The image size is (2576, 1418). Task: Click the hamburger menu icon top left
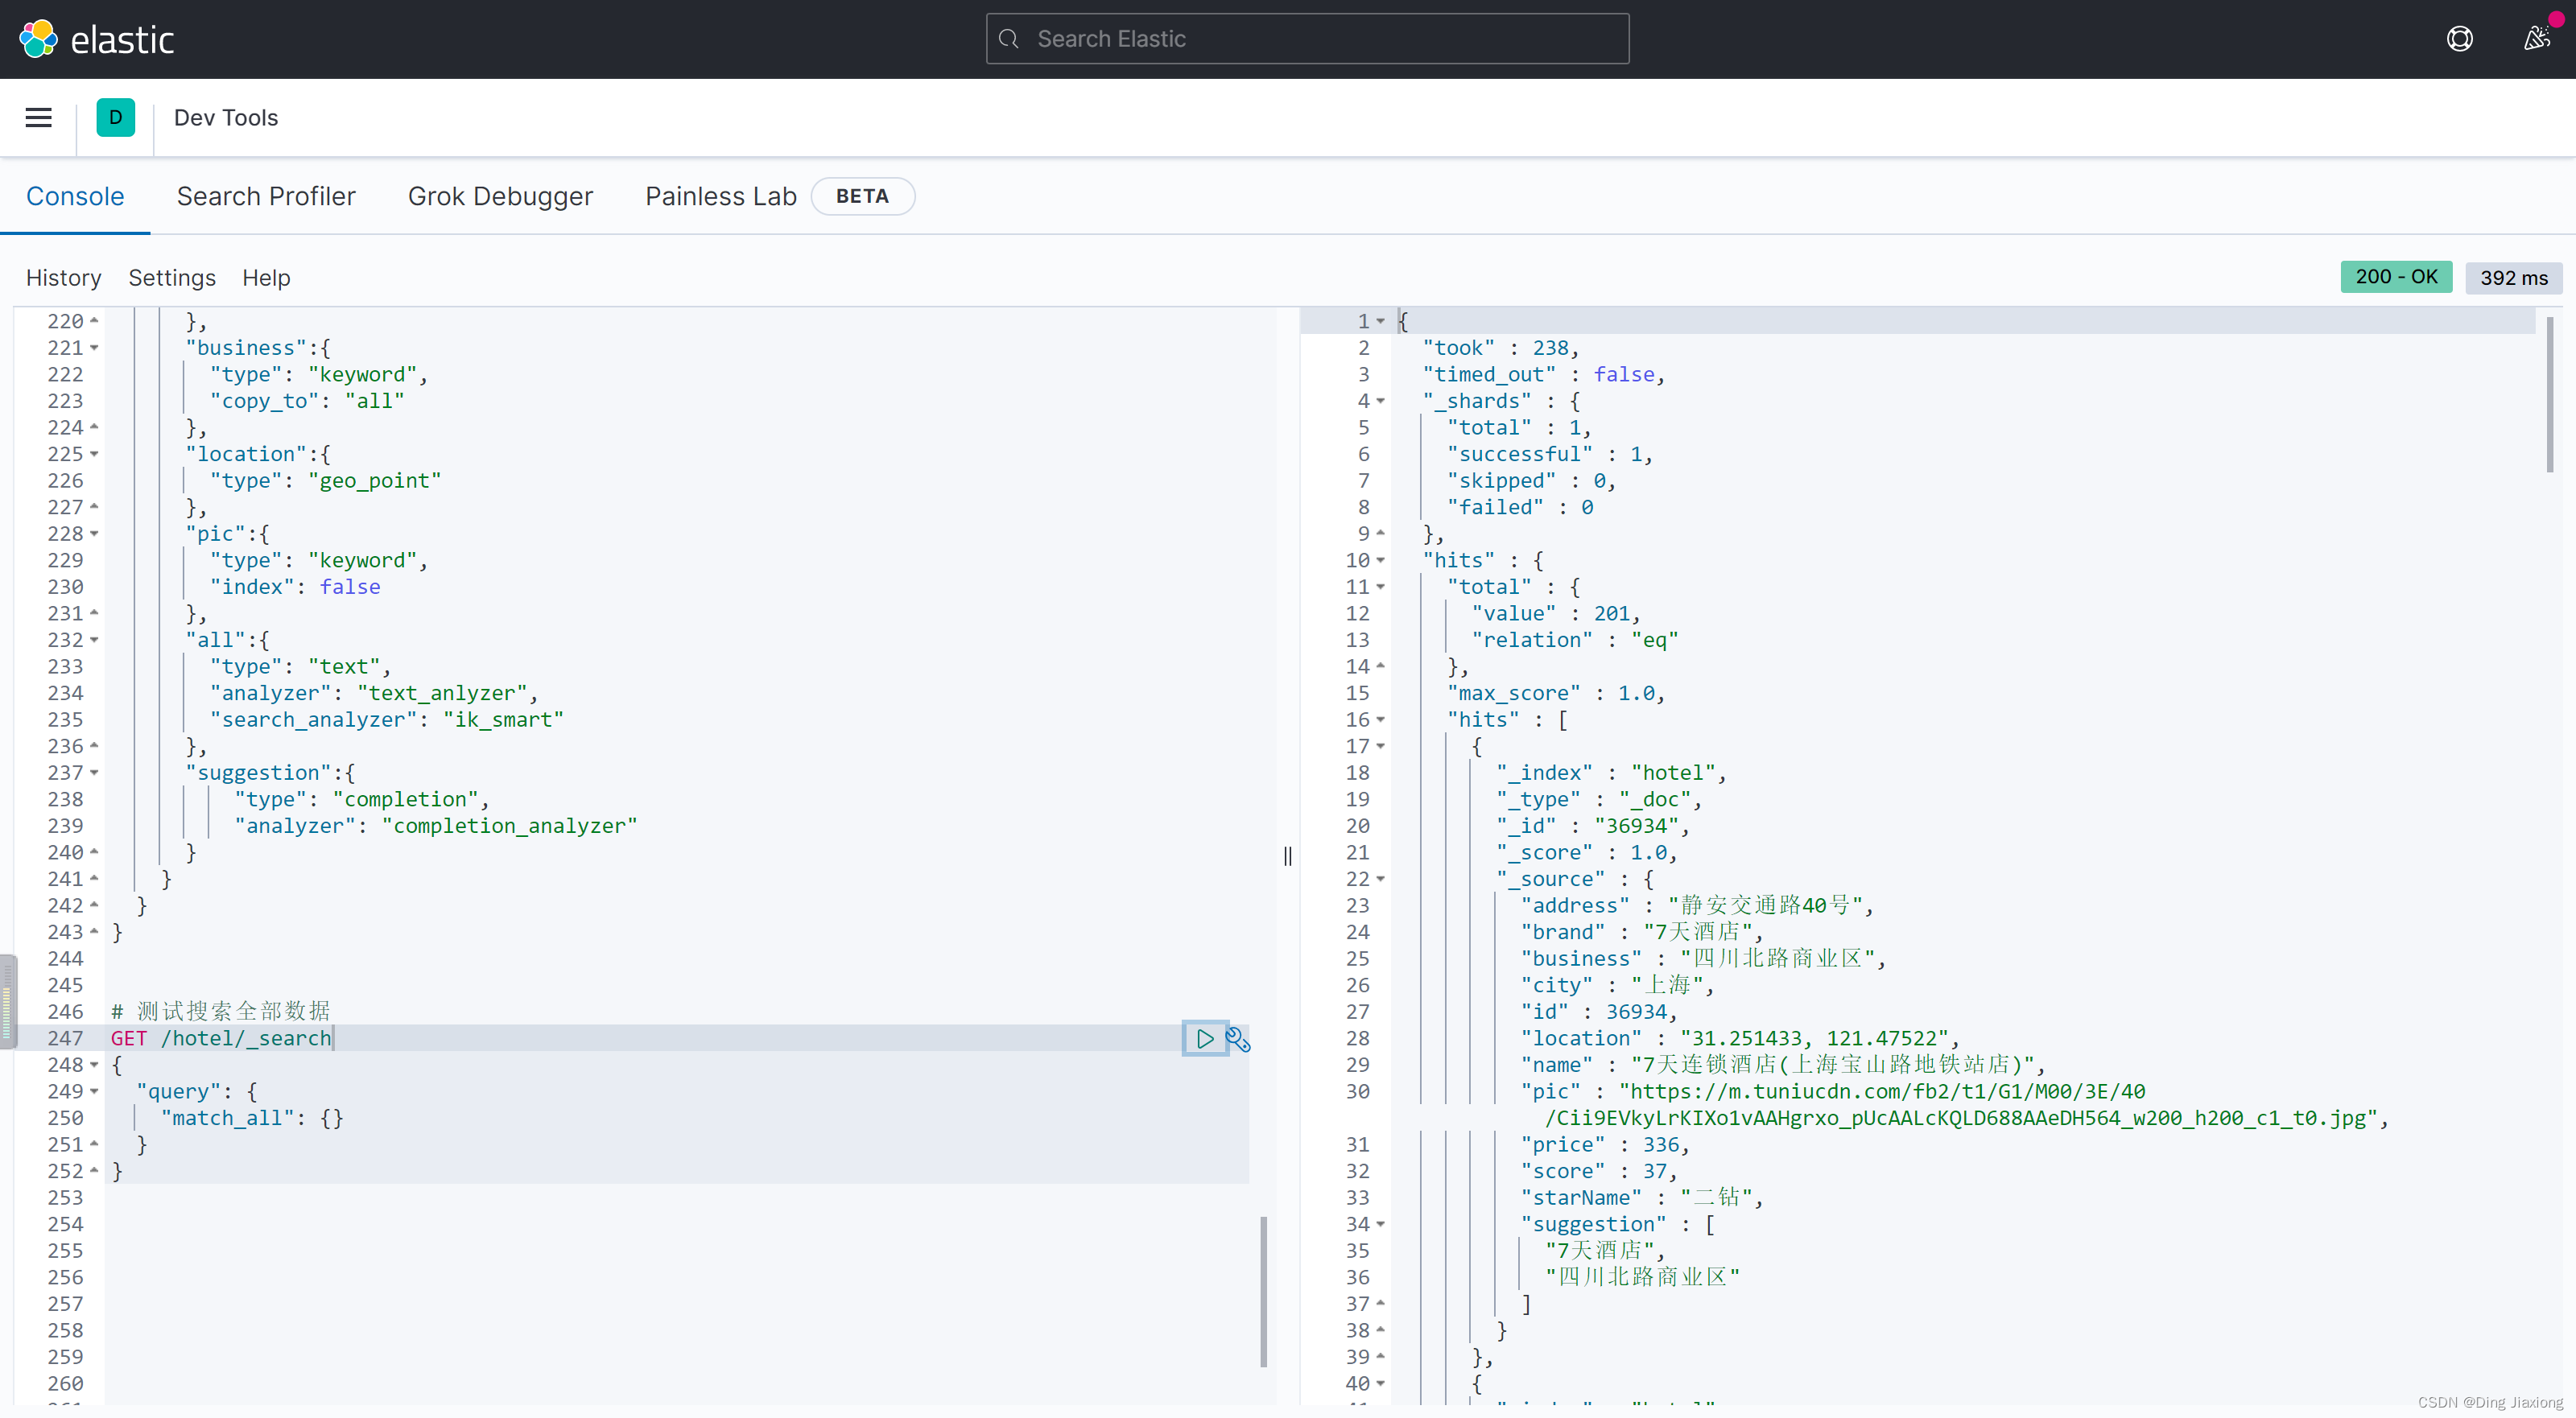click(39, 117)
